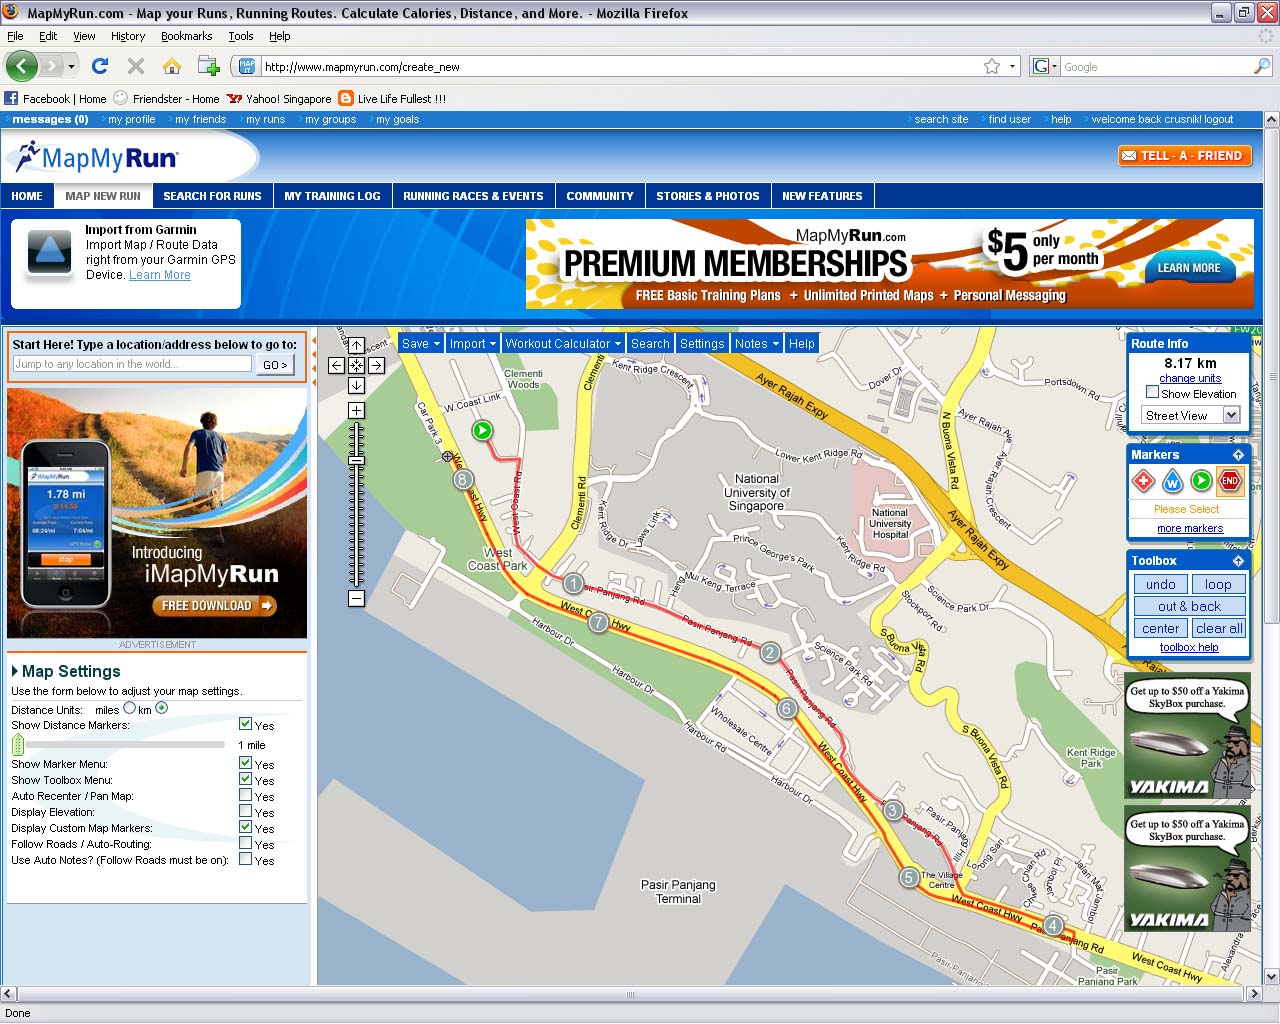1280x1024 pixels.
Task: Open the back-history dropdown arrow
Action: 71,66
